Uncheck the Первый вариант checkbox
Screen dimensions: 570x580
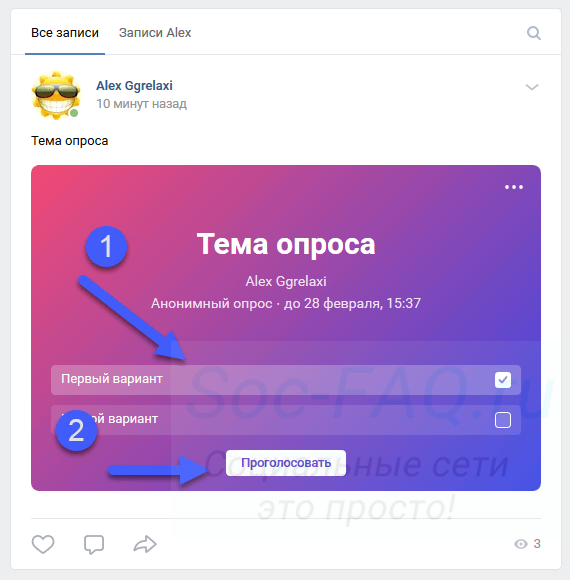[503, 380]
